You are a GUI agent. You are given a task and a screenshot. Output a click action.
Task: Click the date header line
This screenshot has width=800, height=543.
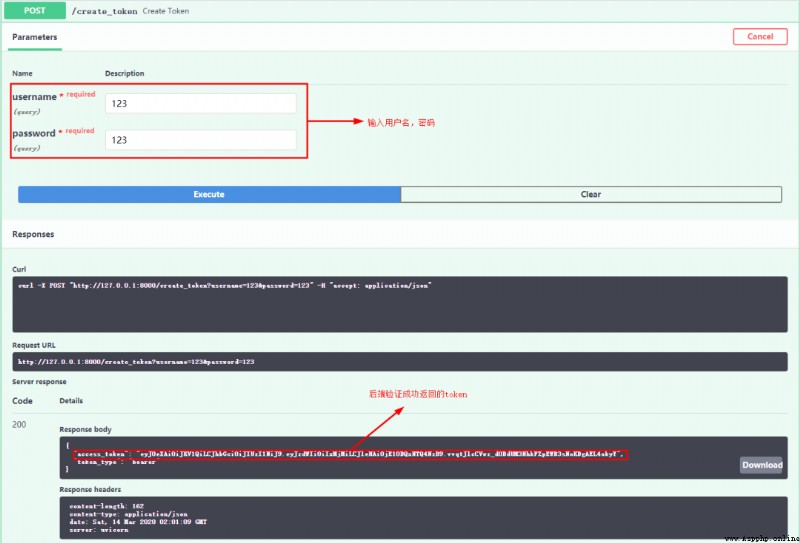coord(138,522)
